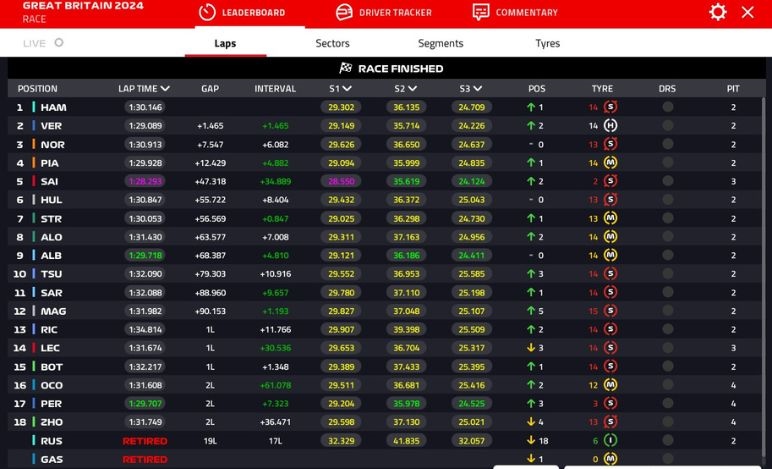Click the Leaderboard stopwatch icon

pyautogui.click(x=207, y=13)
